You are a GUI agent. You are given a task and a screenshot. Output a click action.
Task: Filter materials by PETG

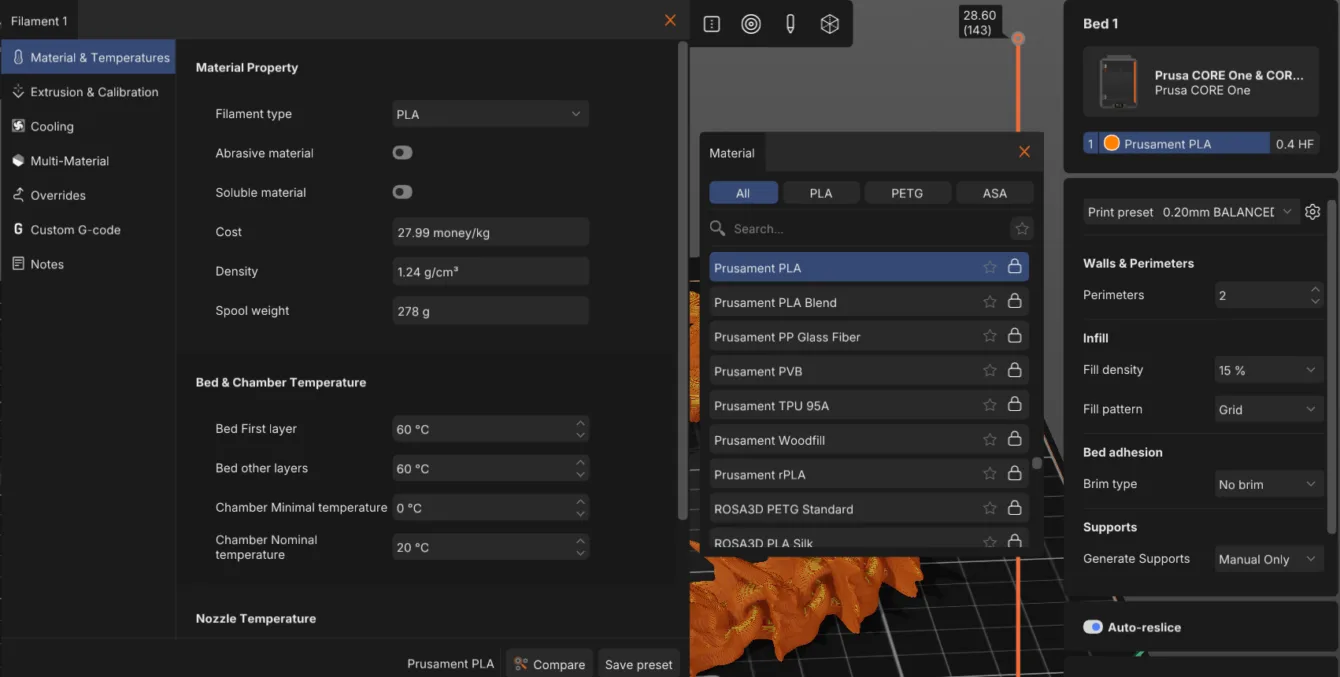[x=907, y=193]
